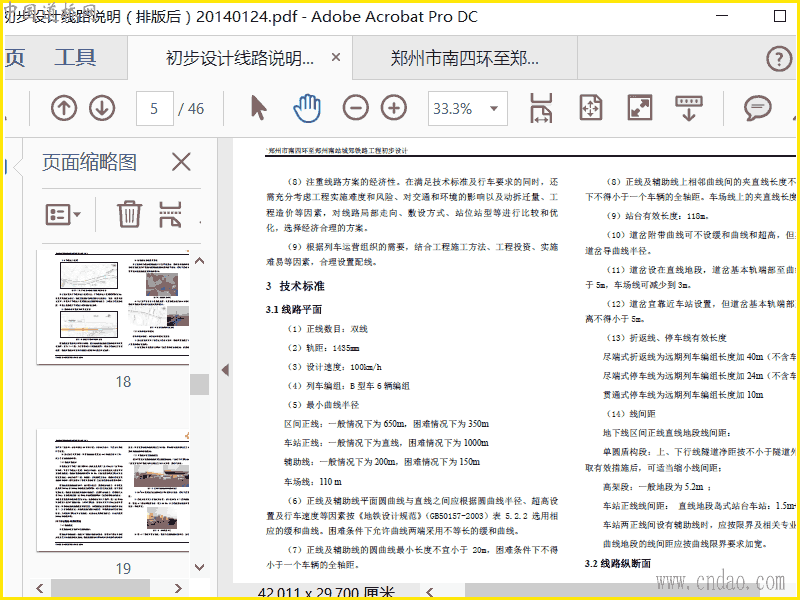The height and width of the screenshot is (600, 800).
Task: Open the comment speech bubble tool
Action: pyautogui.click(x=758, y=108)
